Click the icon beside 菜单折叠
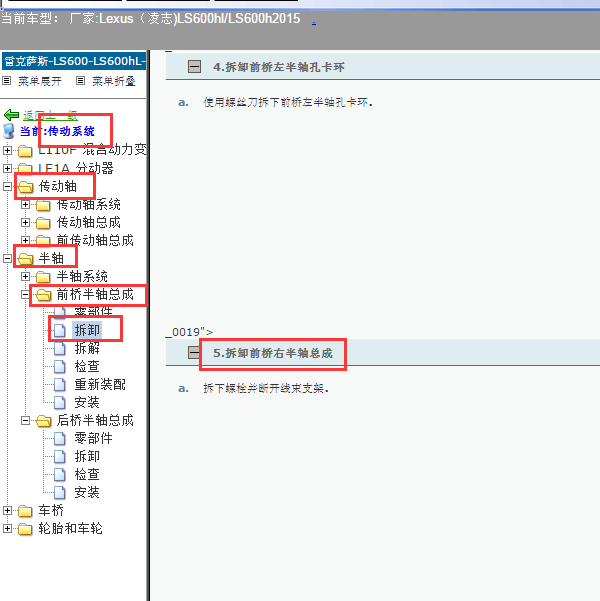 click(x=80, y=80)
